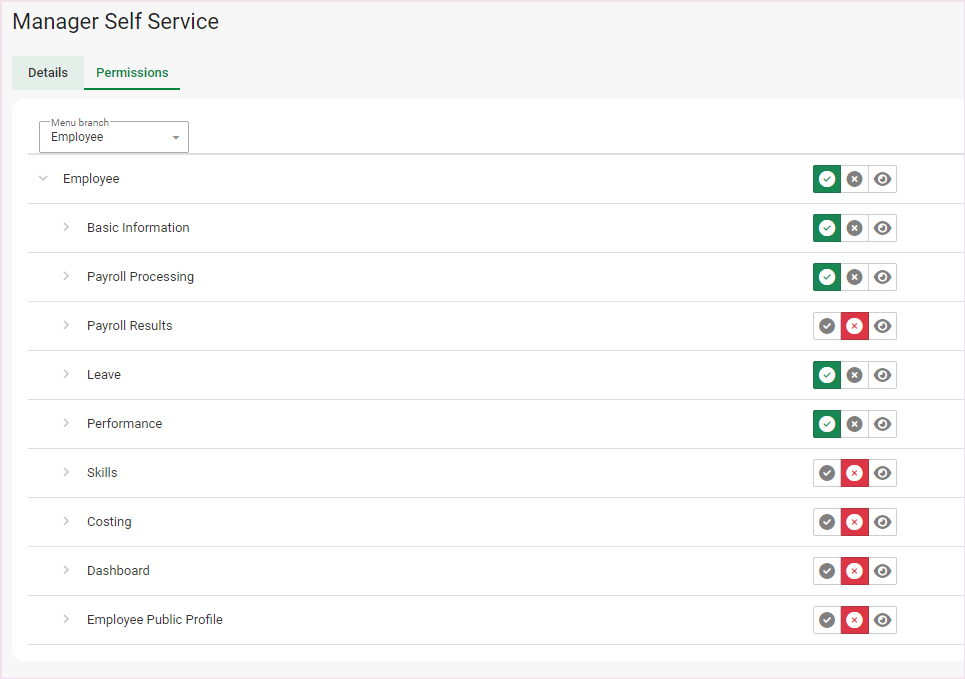Expand the Basic Information branch
This screenshot has height=679, width=965.
(67, 228)
